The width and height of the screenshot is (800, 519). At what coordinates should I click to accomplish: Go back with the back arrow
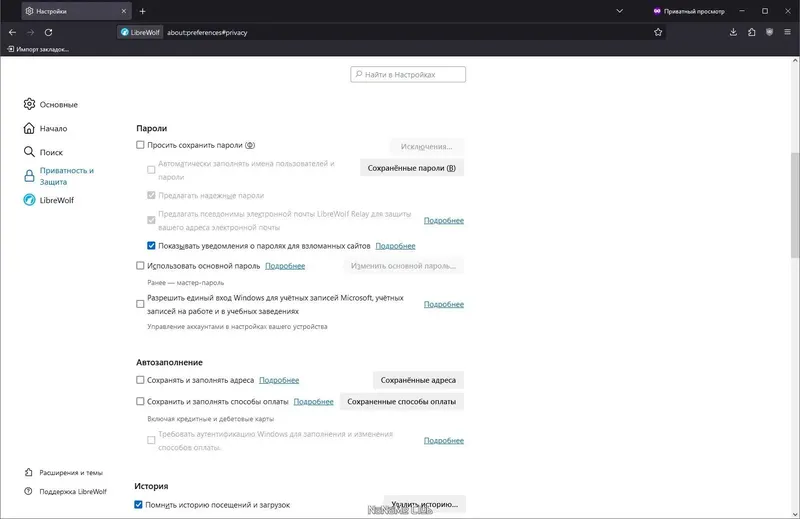click(13, 32)
